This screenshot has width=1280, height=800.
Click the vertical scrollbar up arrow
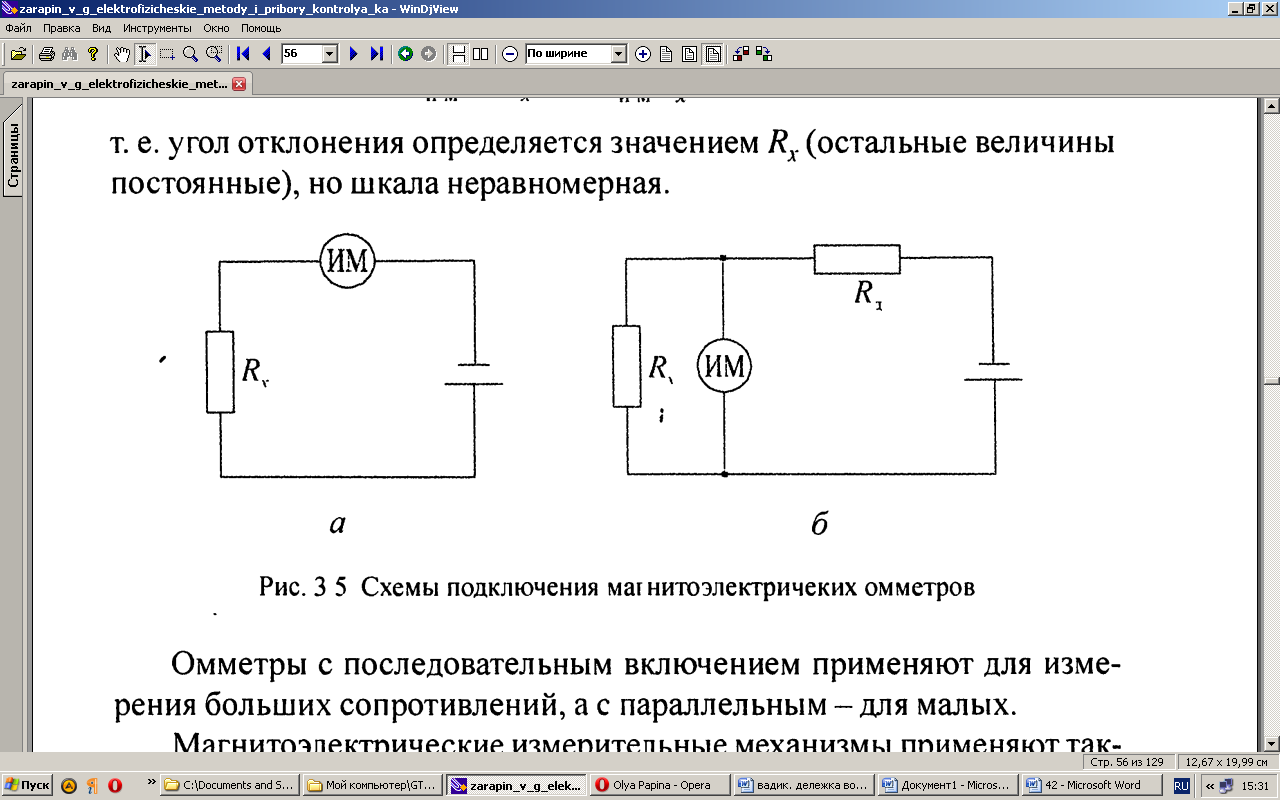point(1272,106)
